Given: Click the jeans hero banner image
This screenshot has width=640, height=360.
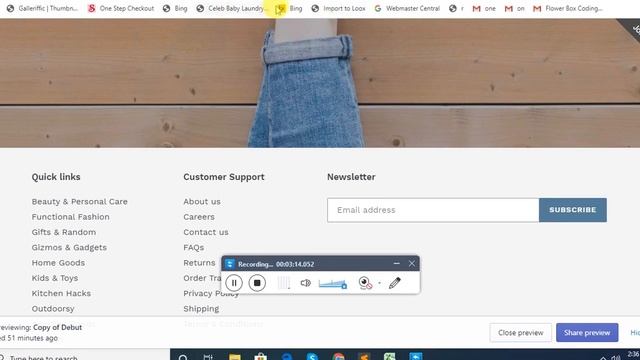Looking at the screenshot, I should click(x=320, y=83).
